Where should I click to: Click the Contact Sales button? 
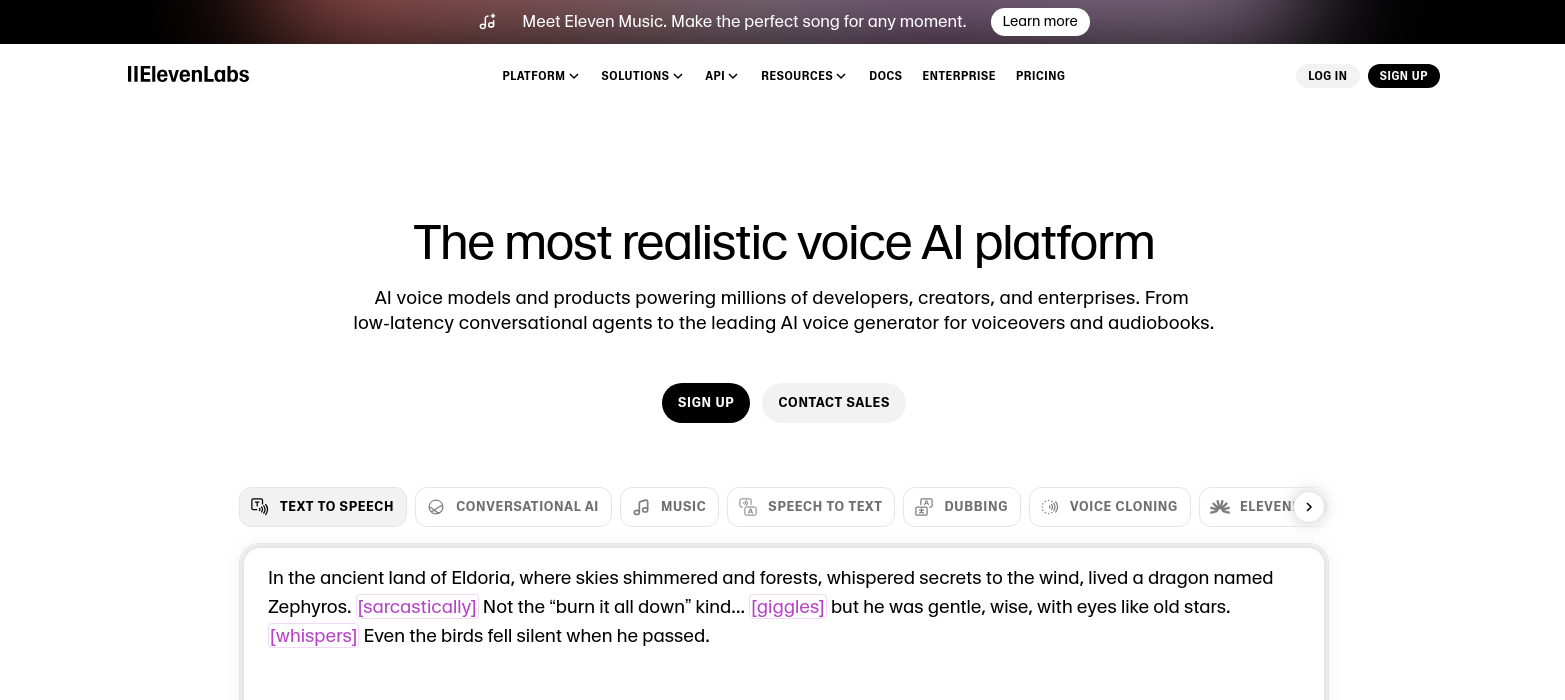point(834,403)
